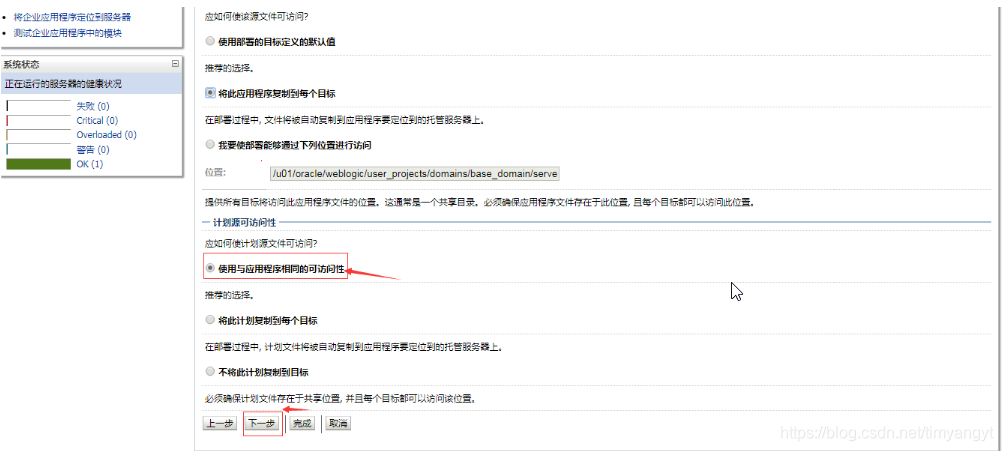Click the 完成 button

coord(301,423)
